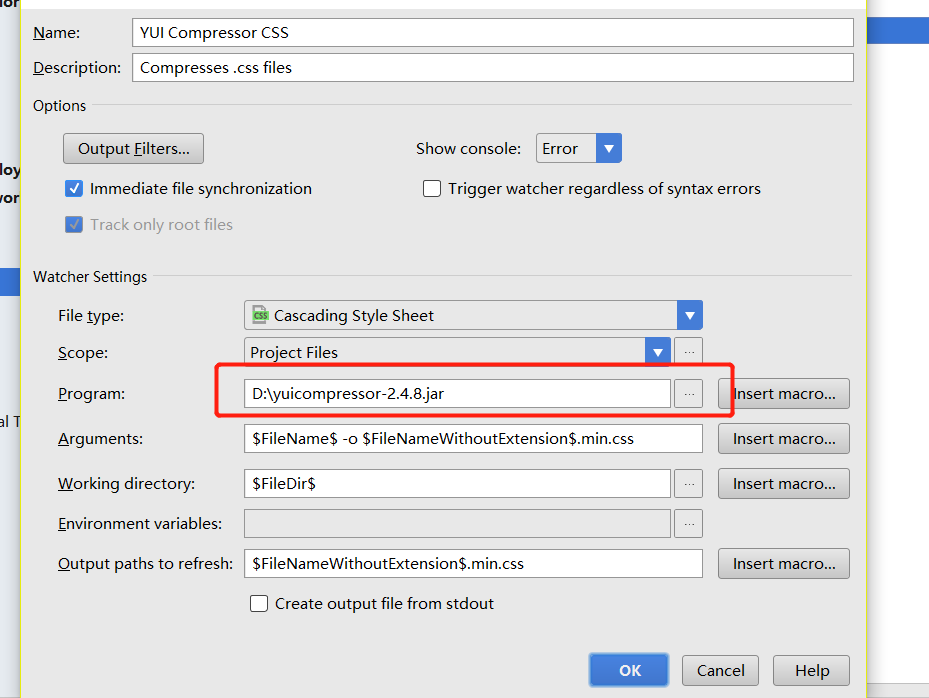Click the Program path field
This screenshot has width=929, height=698.
click(x=457, y=393)
